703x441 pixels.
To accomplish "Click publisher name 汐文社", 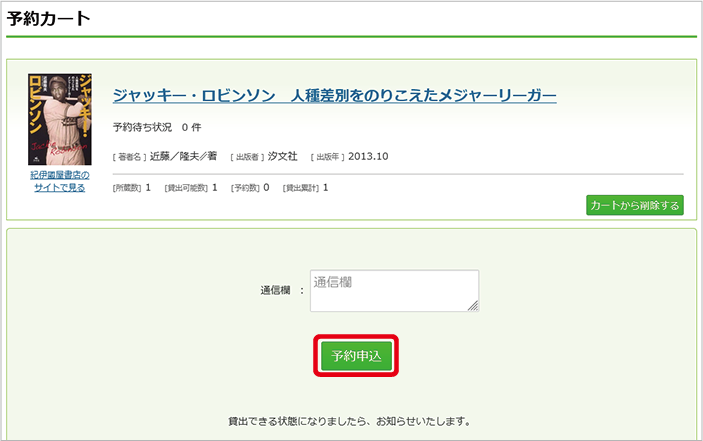I will pos(284,157).
